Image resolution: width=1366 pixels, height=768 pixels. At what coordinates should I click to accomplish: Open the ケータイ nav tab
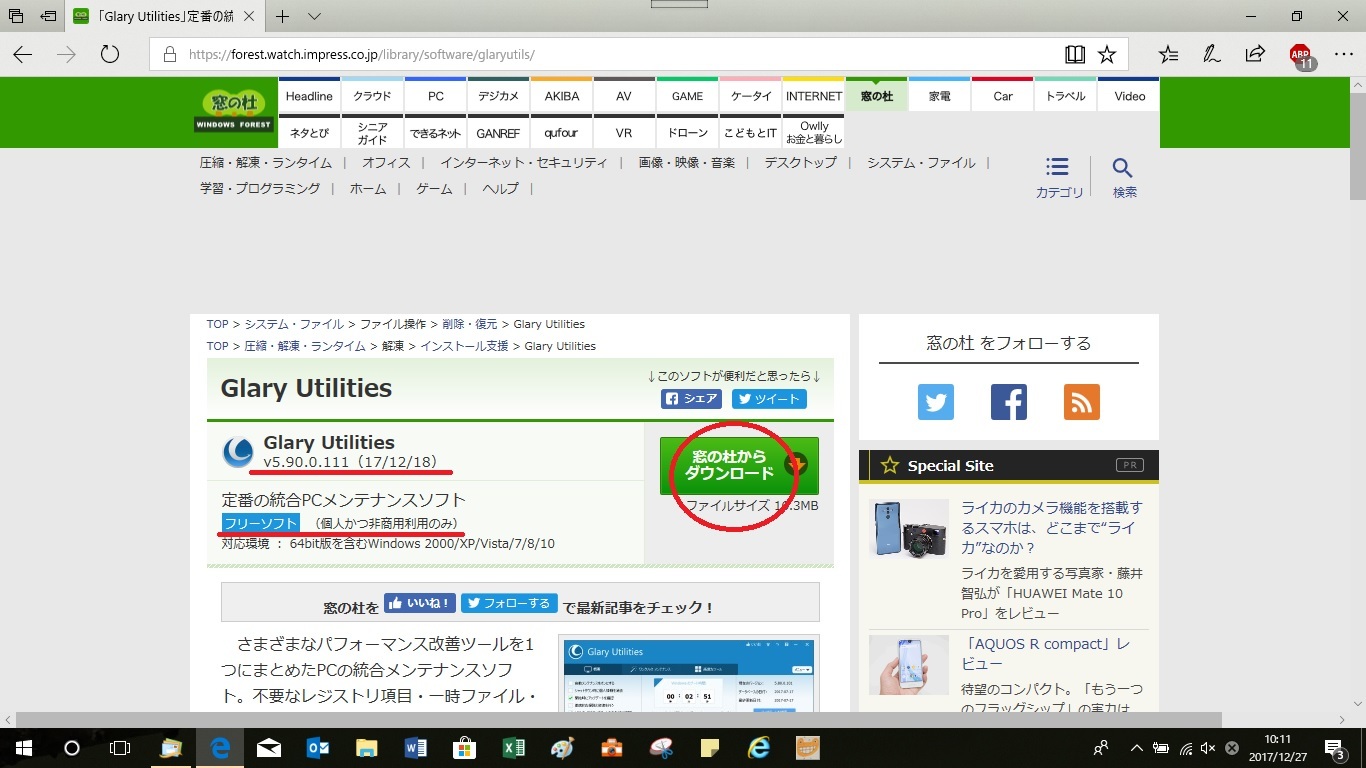pos(751,96)
